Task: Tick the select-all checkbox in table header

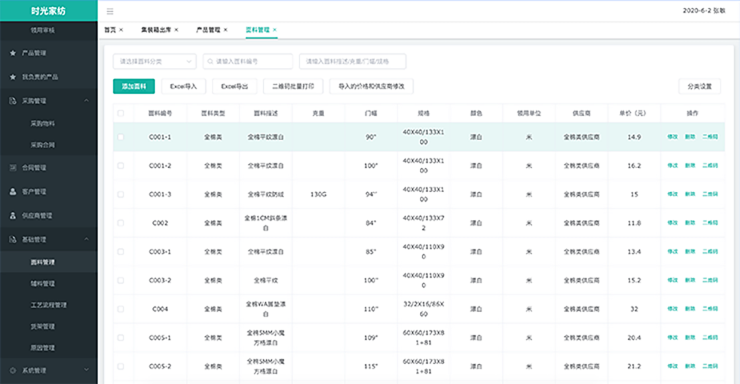Action: pyautogui.click(x=121, y=113)
